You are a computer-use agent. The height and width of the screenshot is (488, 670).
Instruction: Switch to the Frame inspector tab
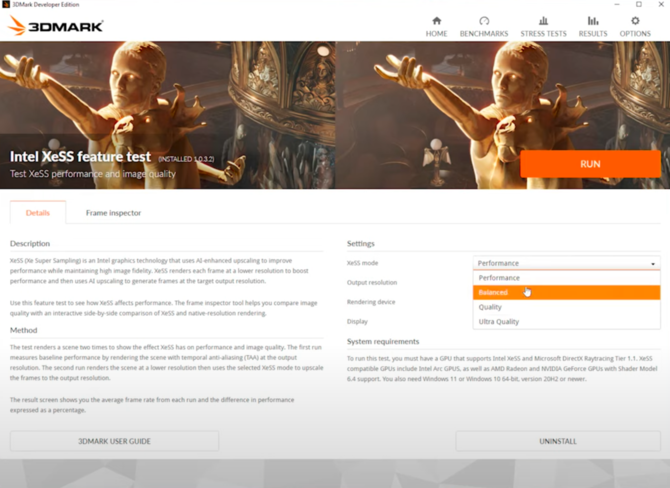click(113, 212)
